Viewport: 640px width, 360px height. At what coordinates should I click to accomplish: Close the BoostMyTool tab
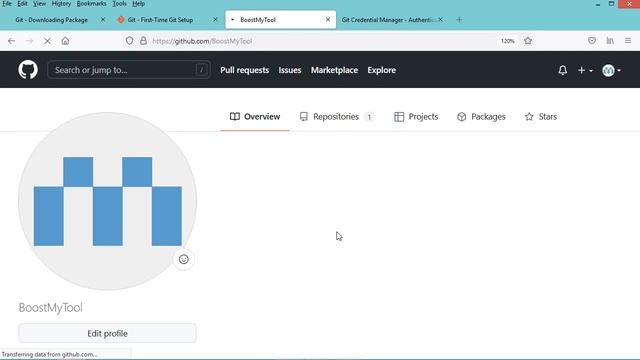tap(328, 20)
